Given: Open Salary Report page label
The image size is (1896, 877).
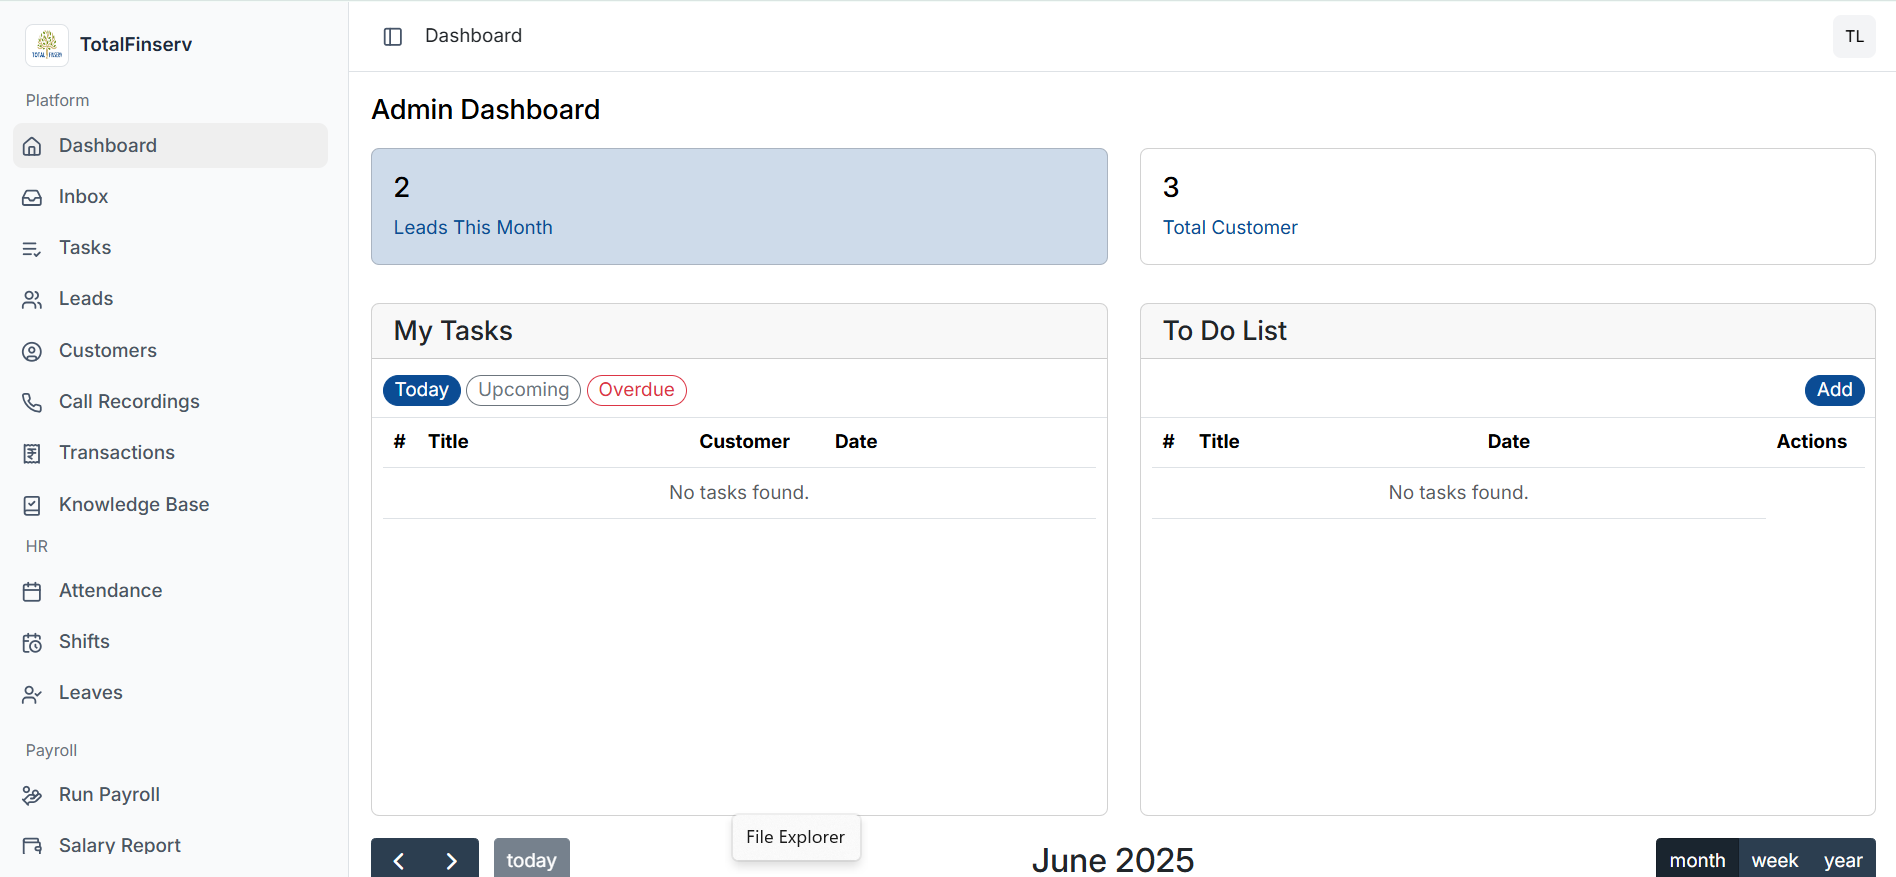Looking at the screenshot, I should point(120,846).
